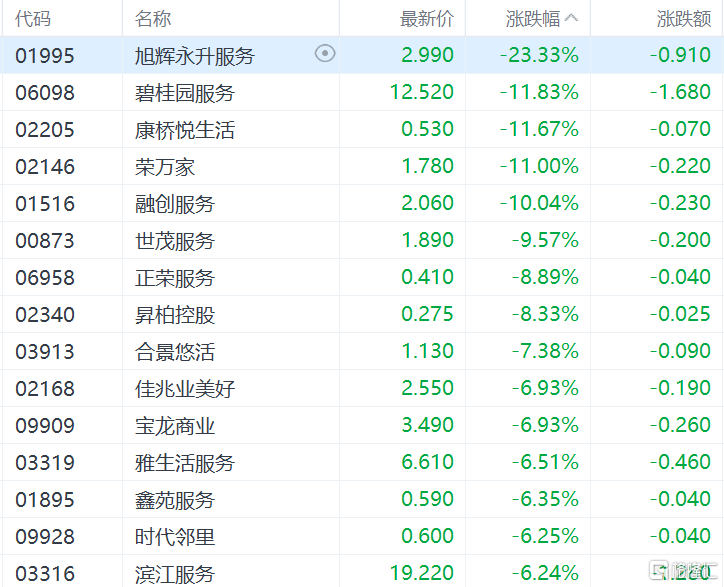Click price 2.550 of 佳兆业美好
Viewport: 724px width, 587px height.
coord(428,387)
